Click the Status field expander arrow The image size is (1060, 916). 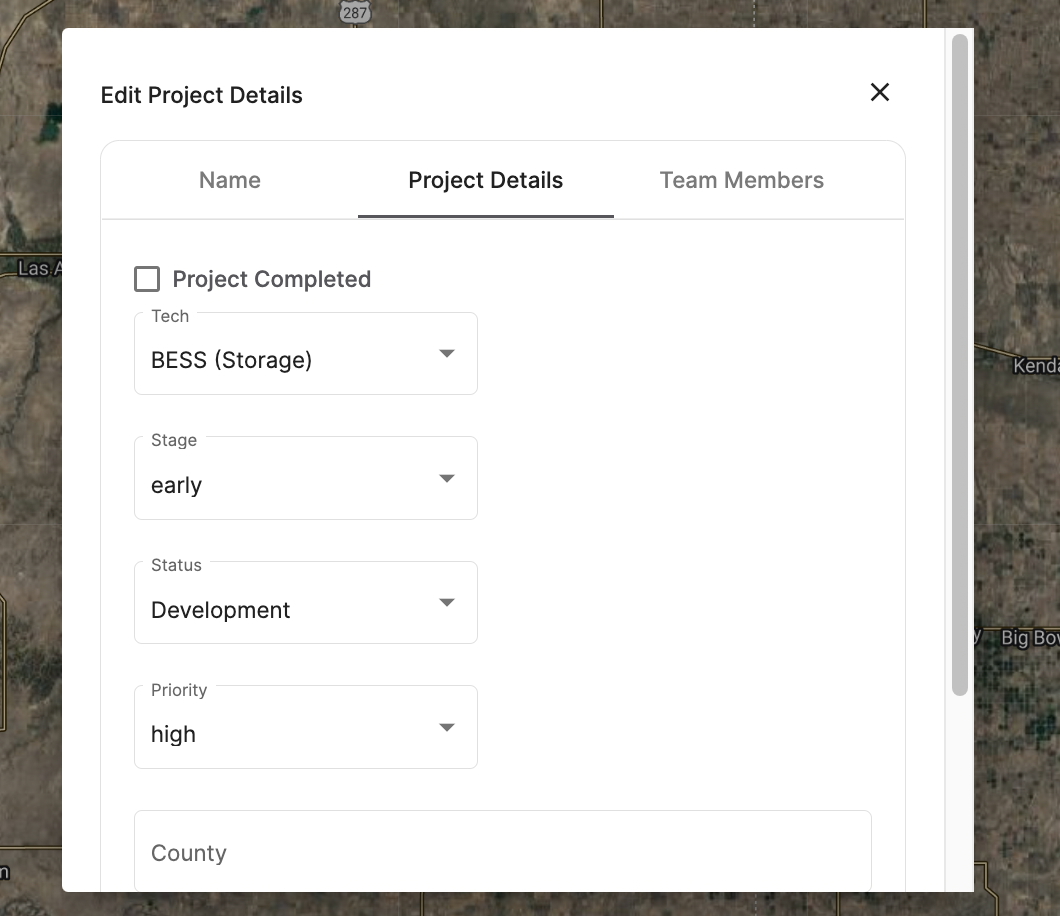[x=447, y=602]
